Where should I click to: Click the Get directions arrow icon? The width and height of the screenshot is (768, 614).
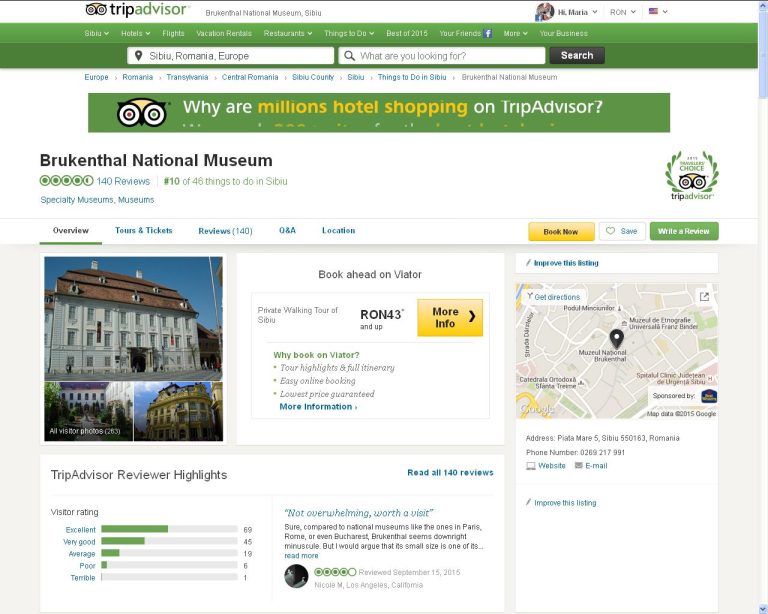click(530, 297)
